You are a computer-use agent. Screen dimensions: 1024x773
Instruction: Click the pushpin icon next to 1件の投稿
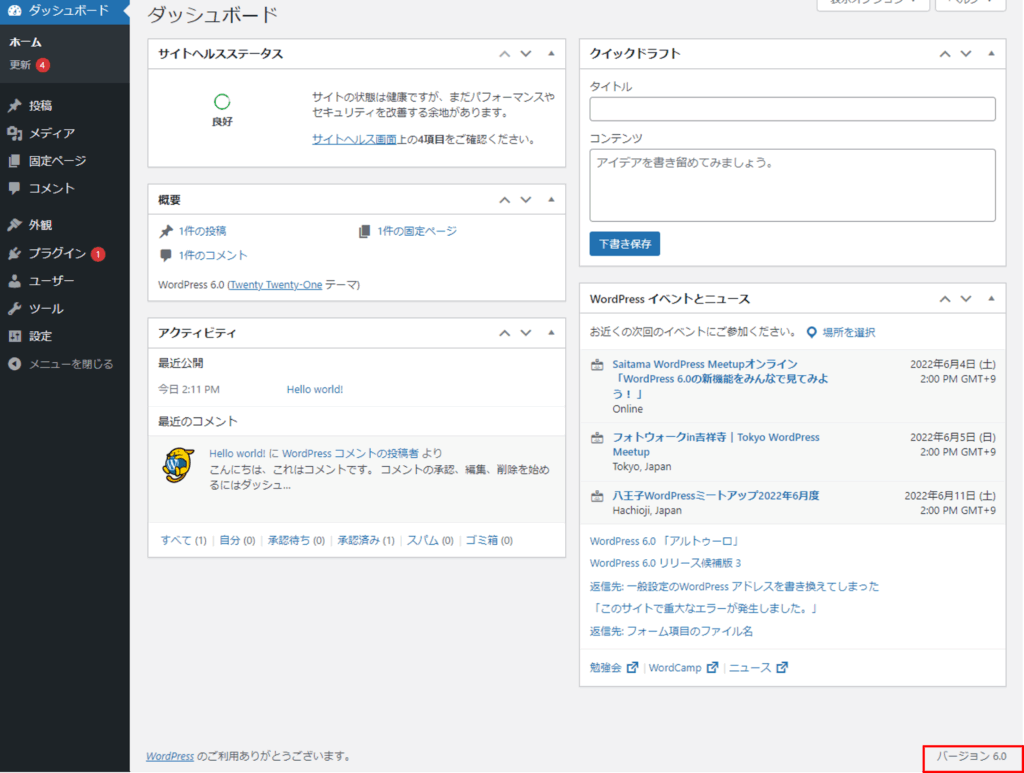[167, 231]
